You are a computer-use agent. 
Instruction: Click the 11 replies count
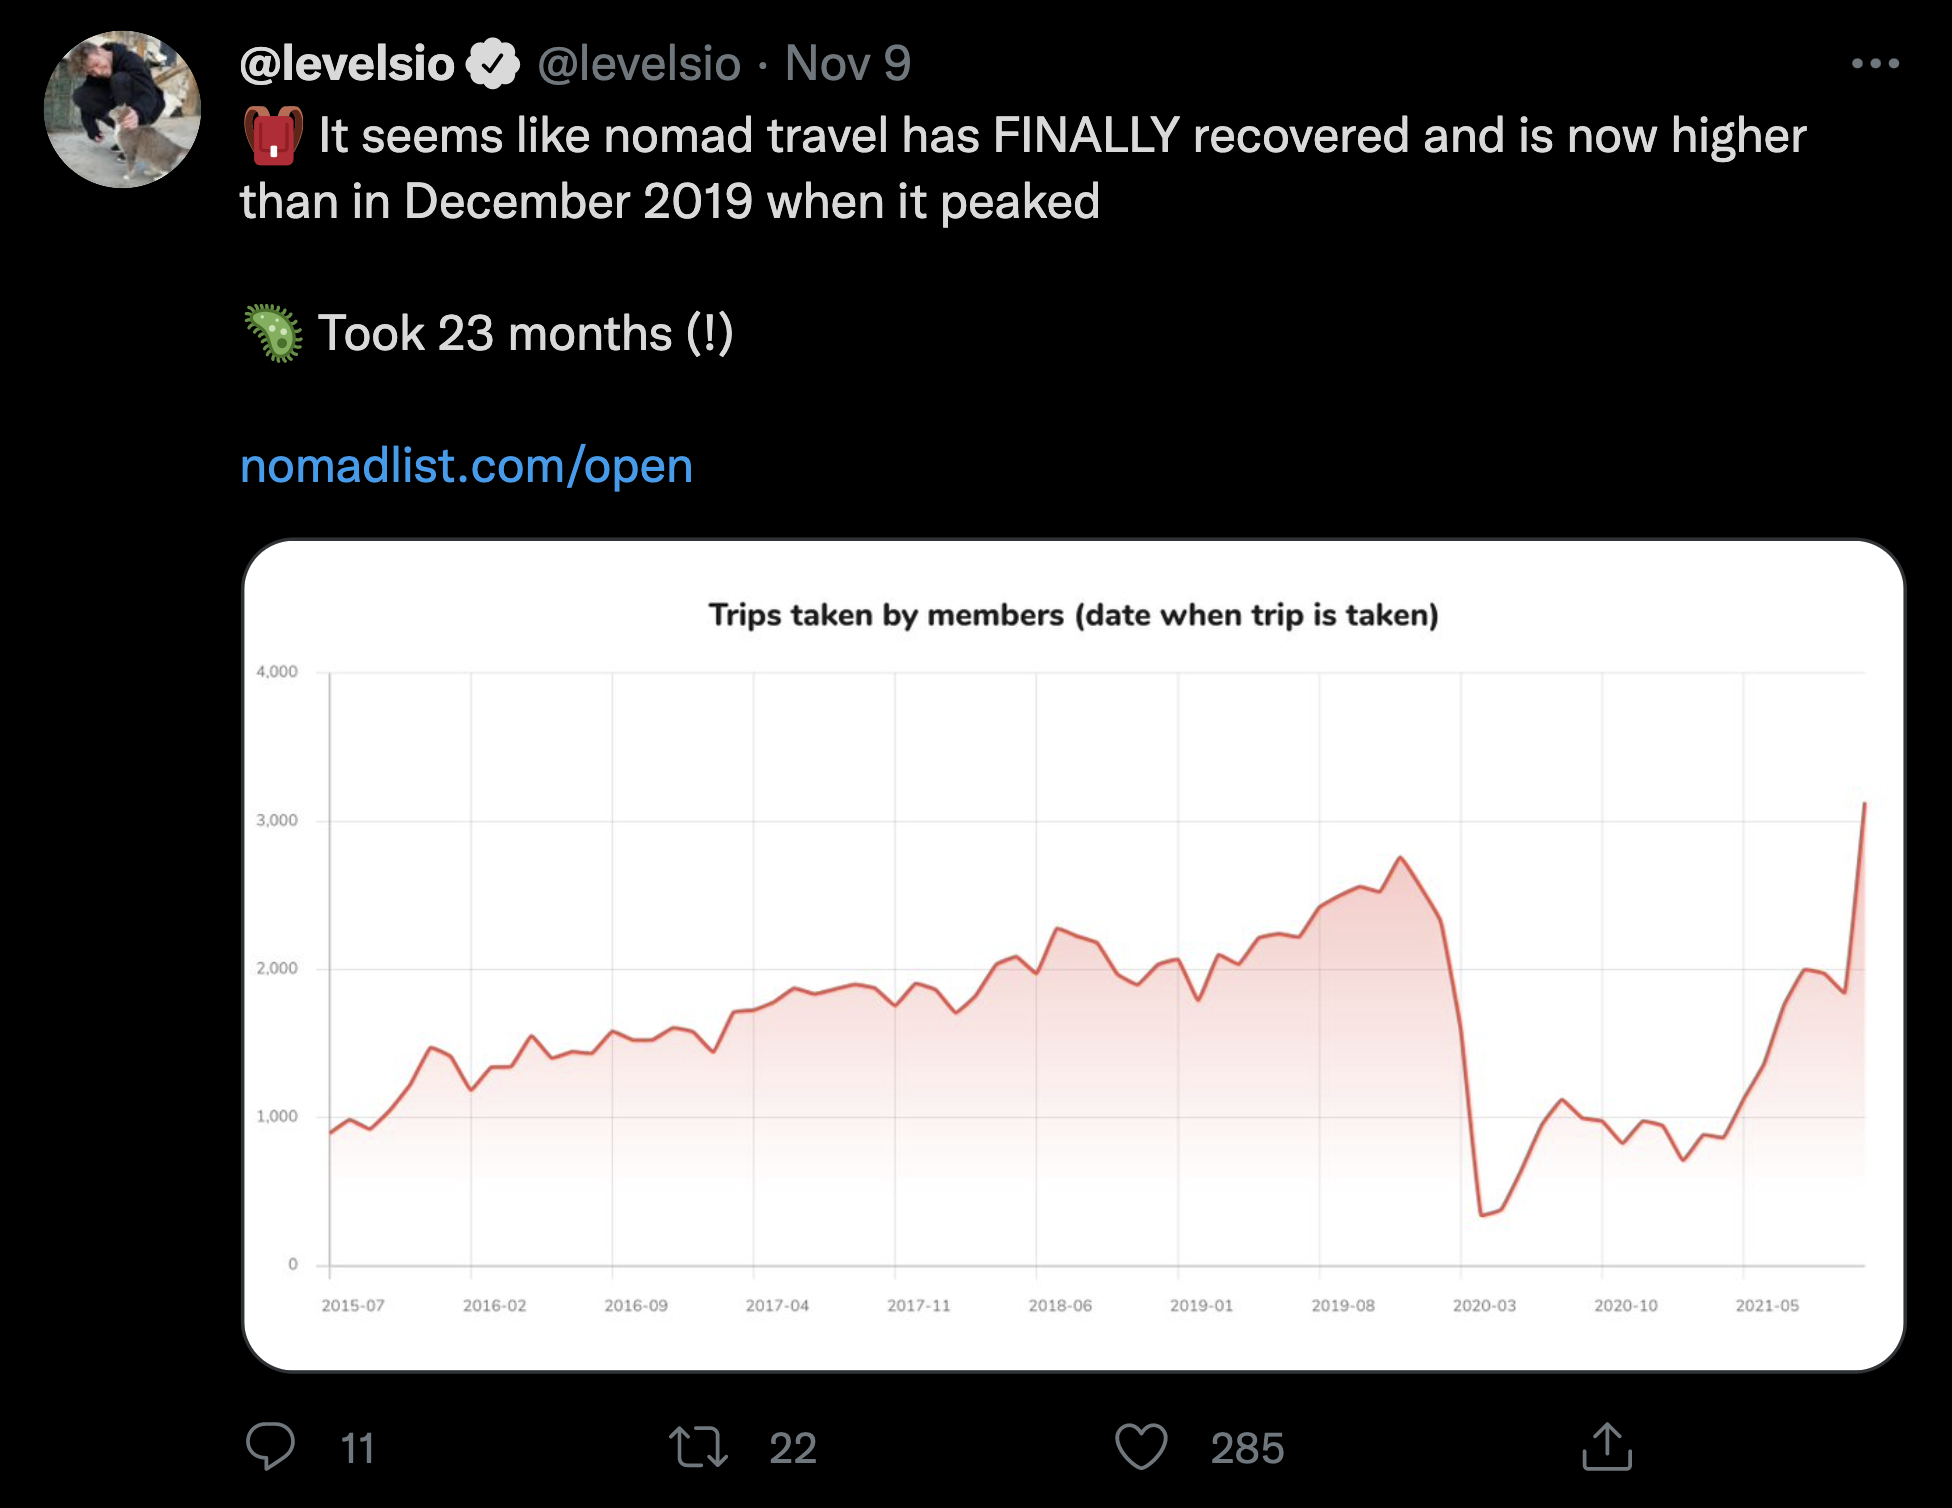pyautogui.click(x=357, y=1448)
